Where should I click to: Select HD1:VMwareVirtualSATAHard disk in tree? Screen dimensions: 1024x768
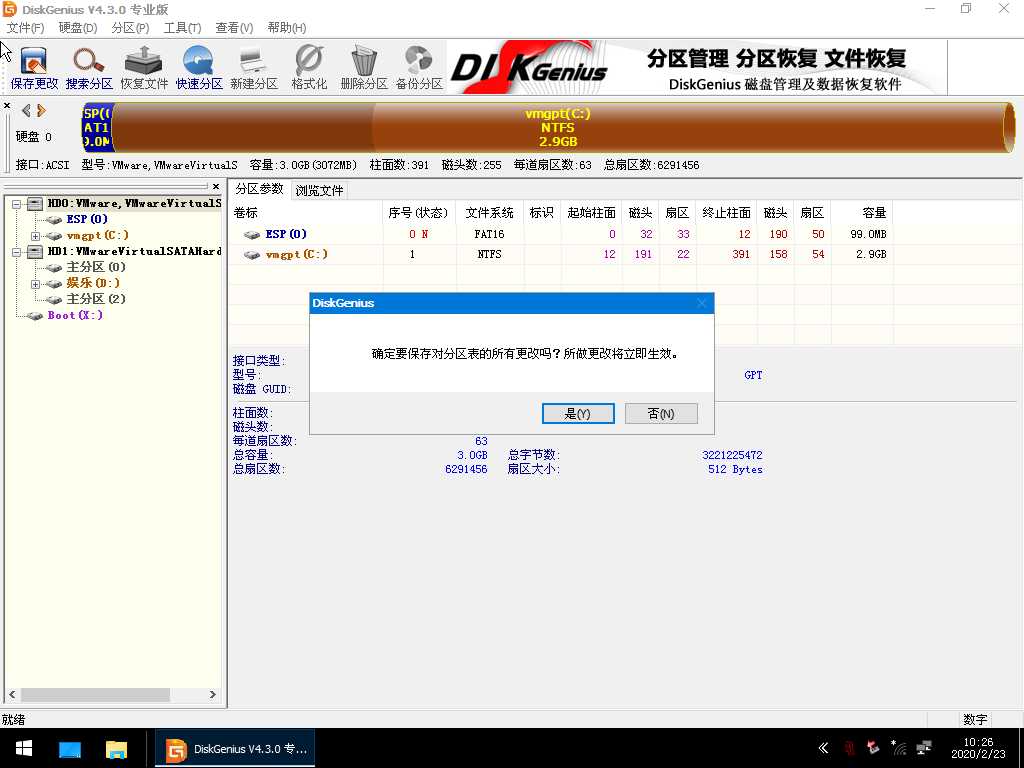coord(135,251)
